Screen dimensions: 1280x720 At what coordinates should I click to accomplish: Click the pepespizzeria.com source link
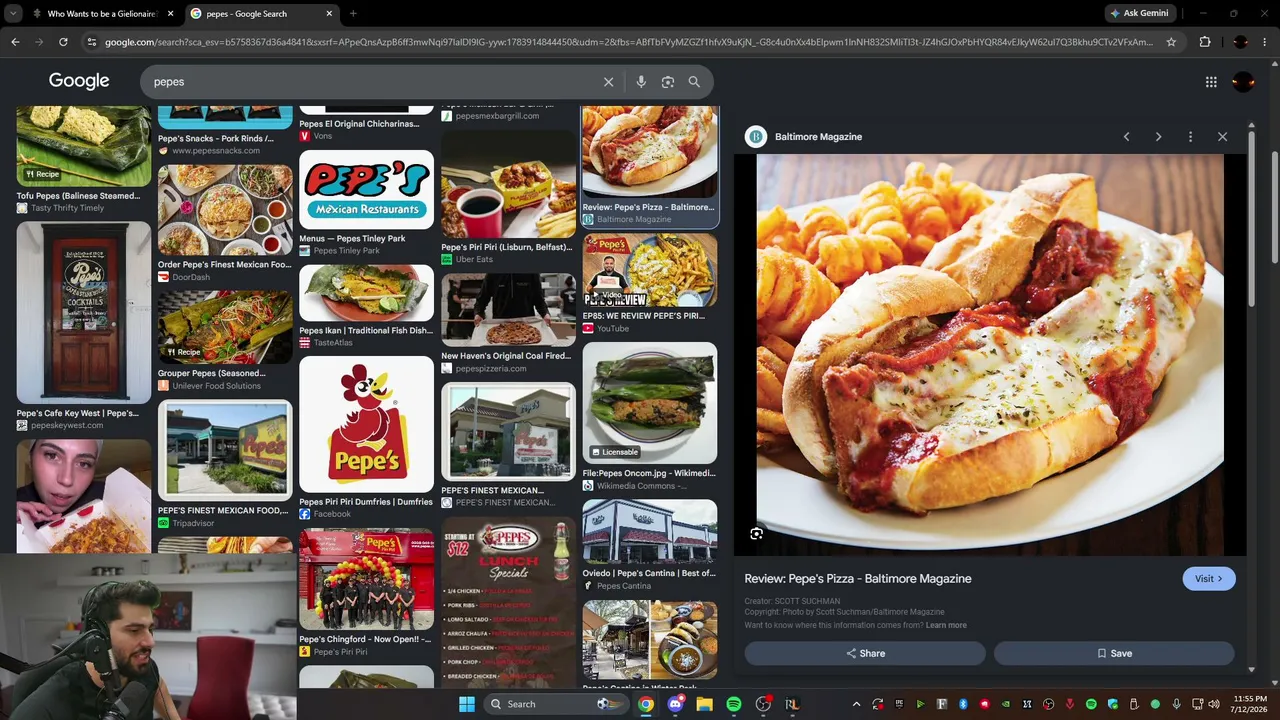tap(491, 369)
